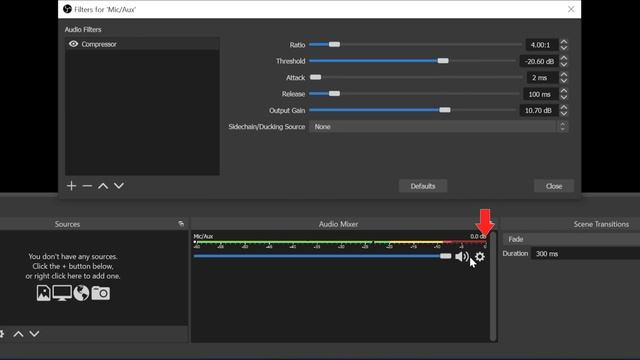
Task: Add a display capture source icon
Action: tap(62, 293)
